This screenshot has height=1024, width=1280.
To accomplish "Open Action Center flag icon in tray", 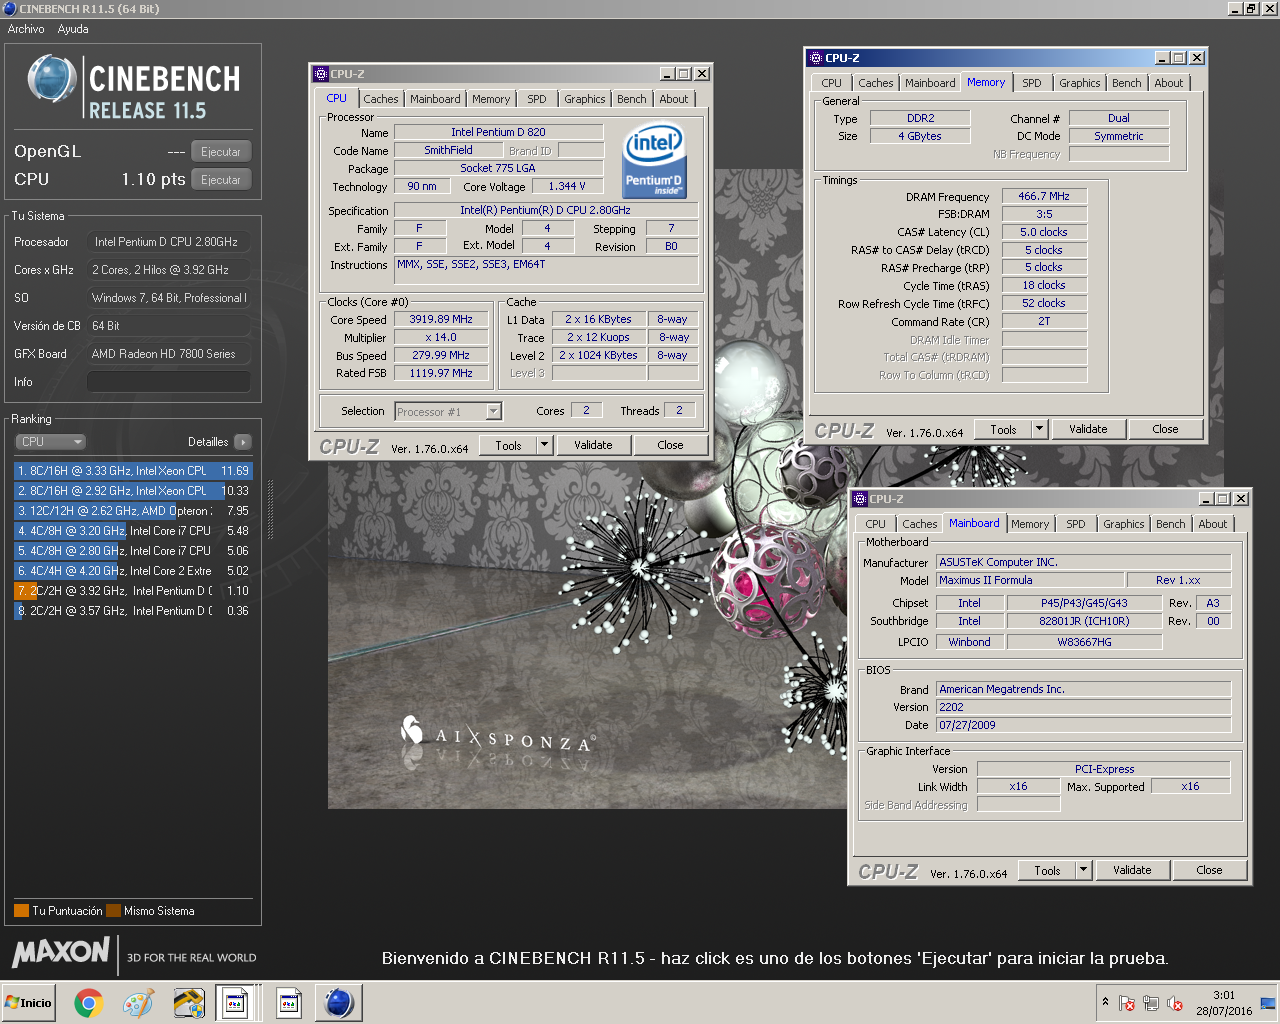I will pos(1127,1003).
